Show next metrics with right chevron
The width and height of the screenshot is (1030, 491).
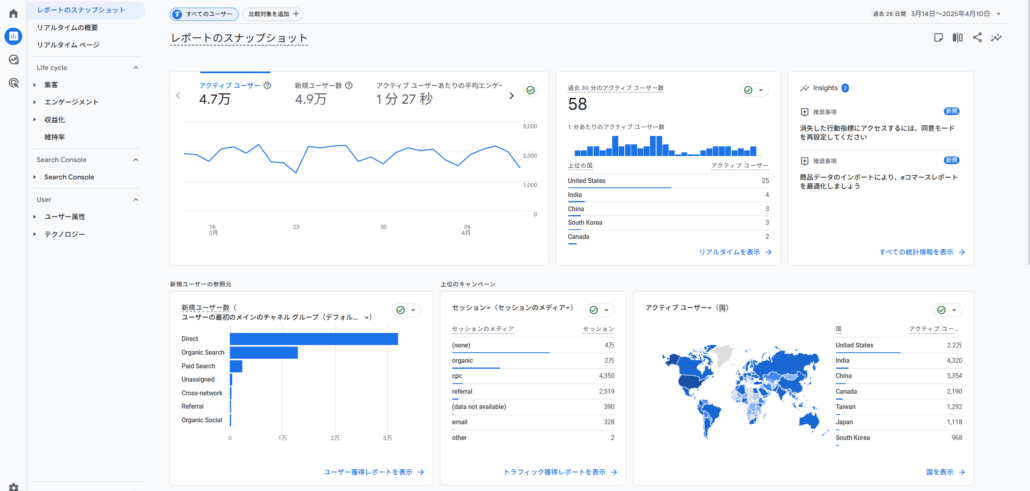(512, 96)
